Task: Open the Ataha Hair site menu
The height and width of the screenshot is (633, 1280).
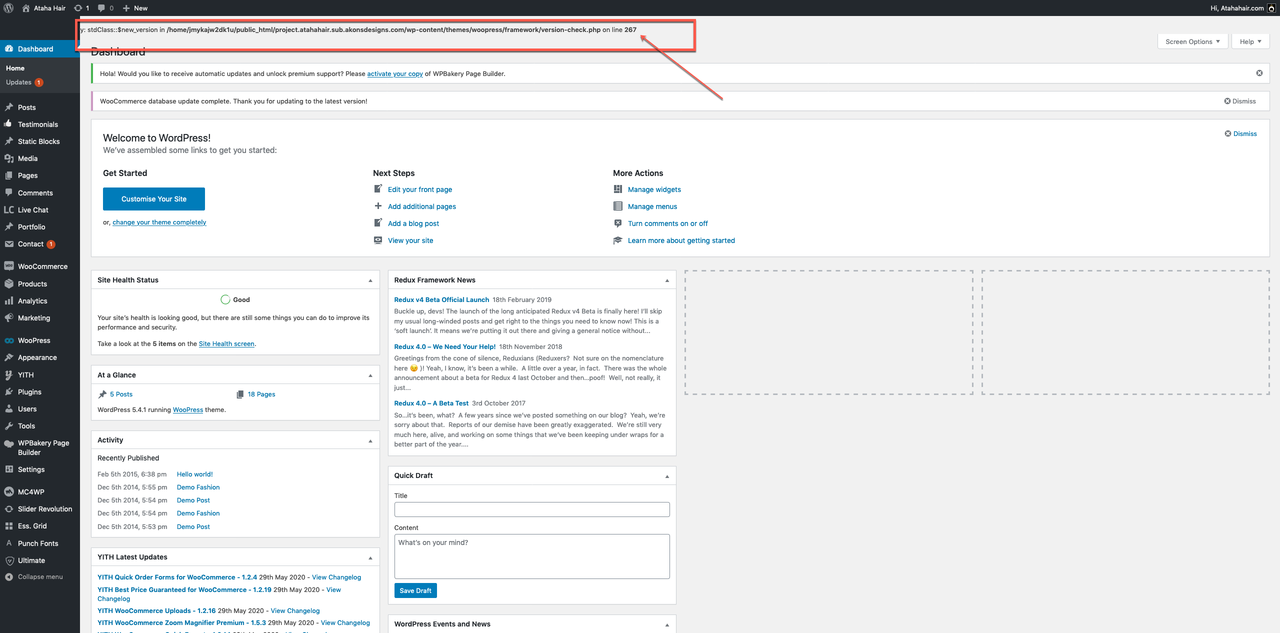Action: 41,7
